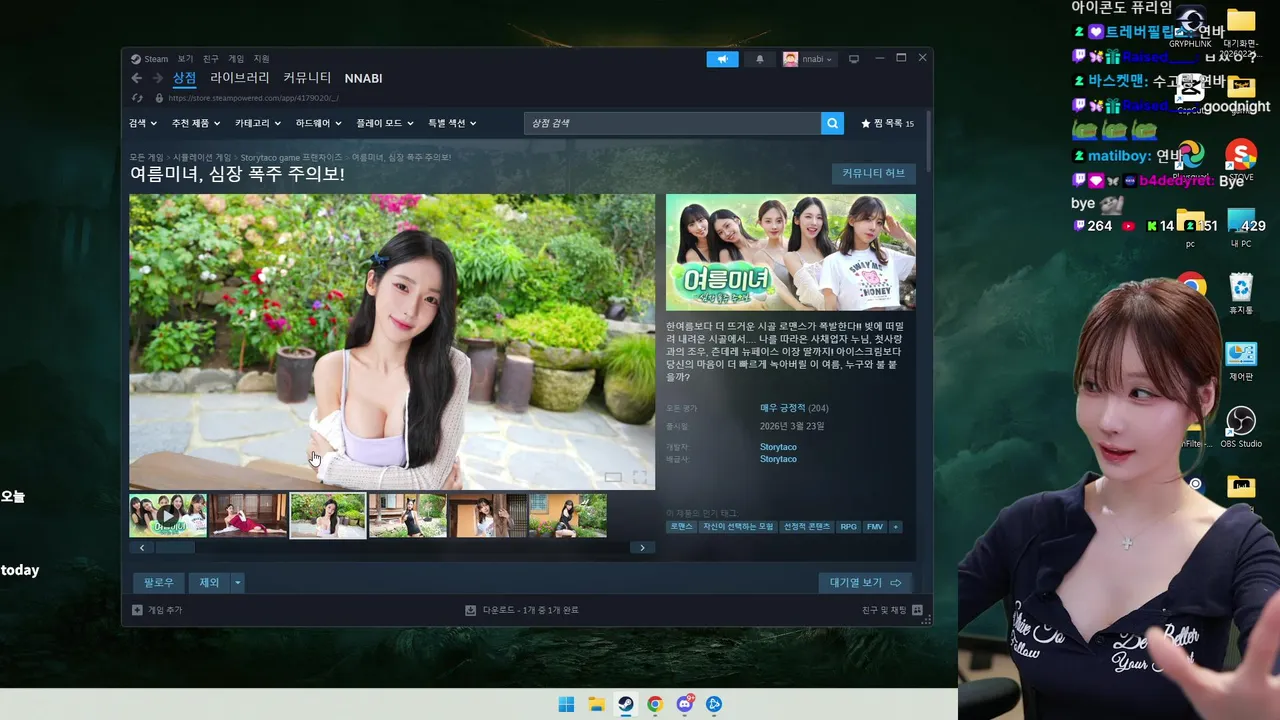This screenshot has height=720, width=1280.
Task: Click the 게임 추가 plus icon
Action: pyautogui.click(x=137, y=610)
